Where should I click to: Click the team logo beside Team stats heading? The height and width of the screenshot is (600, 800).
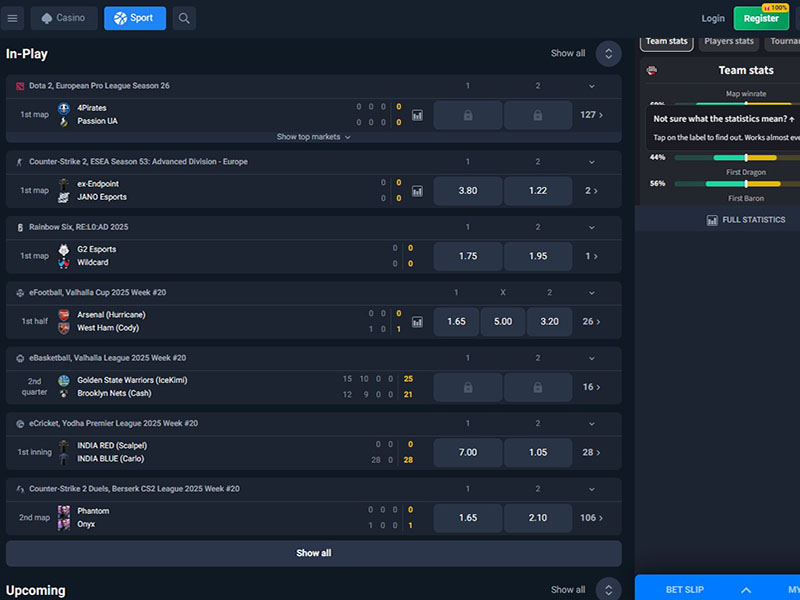(x=652, y=70)
